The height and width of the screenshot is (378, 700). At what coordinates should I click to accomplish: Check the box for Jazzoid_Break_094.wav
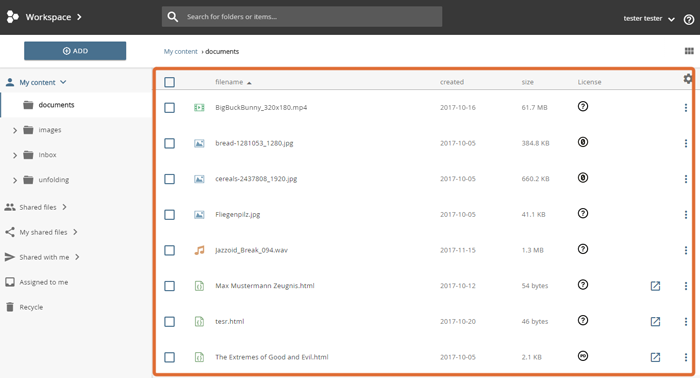tap(169, 250)
